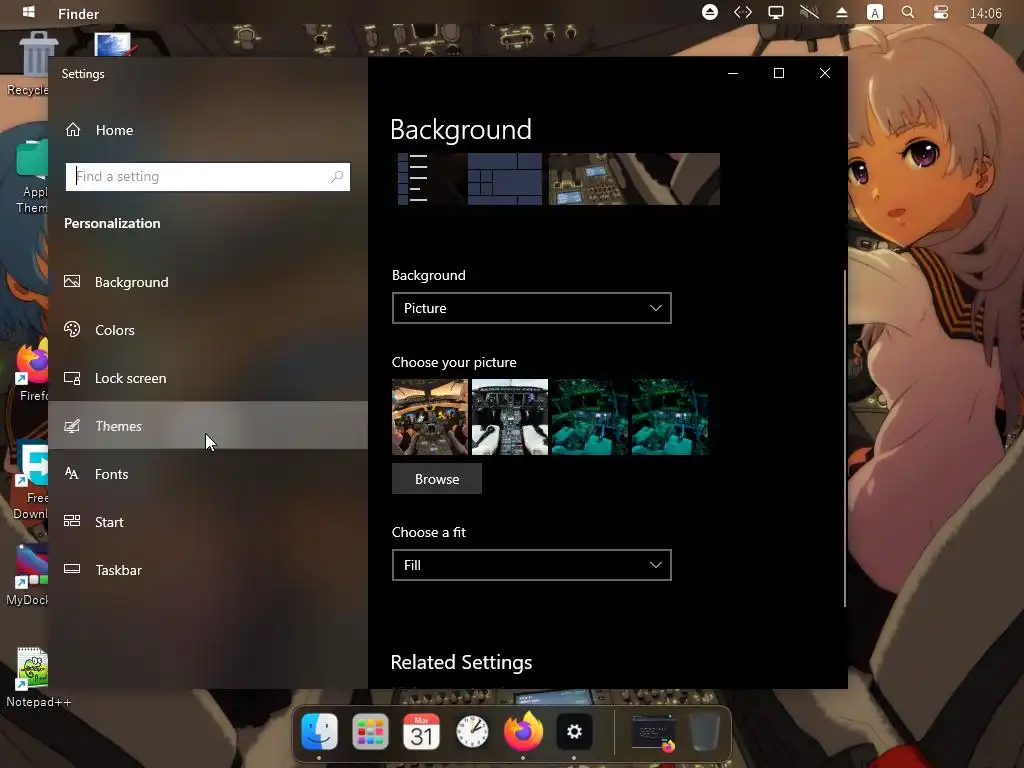The image size is (1024, 768).
Task: Click the muted volume icon in menu bar
Action: [x=809, y=12]
